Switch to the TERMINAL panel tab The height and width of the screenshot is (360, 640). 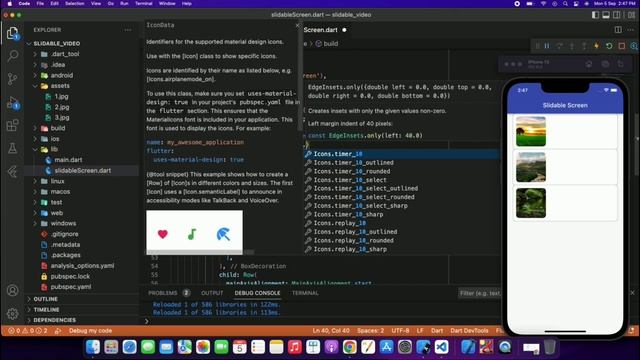(305, 293)
